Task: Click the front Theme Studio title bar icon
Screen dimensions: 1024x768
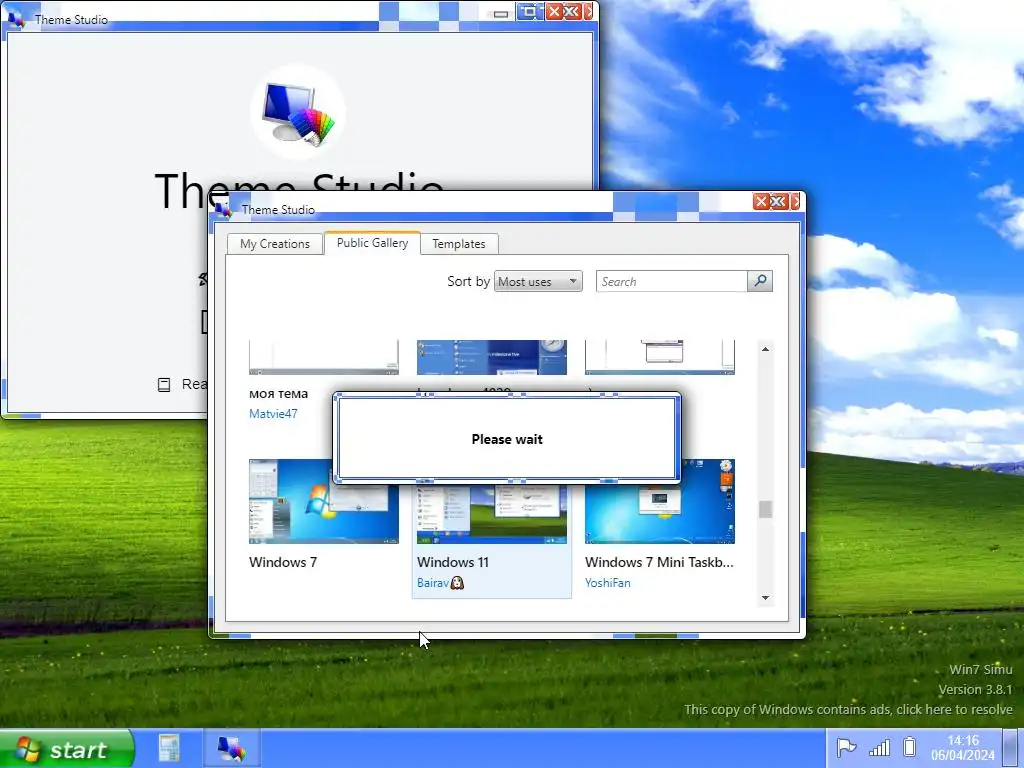Action: pyautogui.click(x=223, y=209)
